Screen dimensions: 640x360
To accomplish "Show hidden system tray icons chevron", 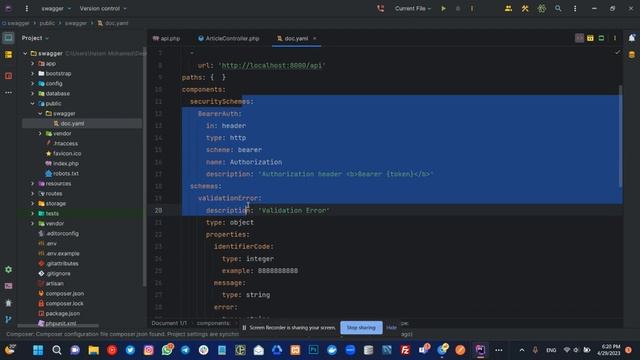I will click(x=522, y=350).
